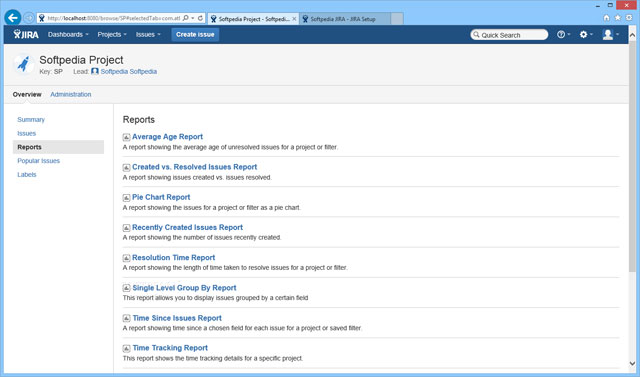640x377 pixels.
Task: Select the Softpedia Project browser tab
Action: click(x=253, y=19)
